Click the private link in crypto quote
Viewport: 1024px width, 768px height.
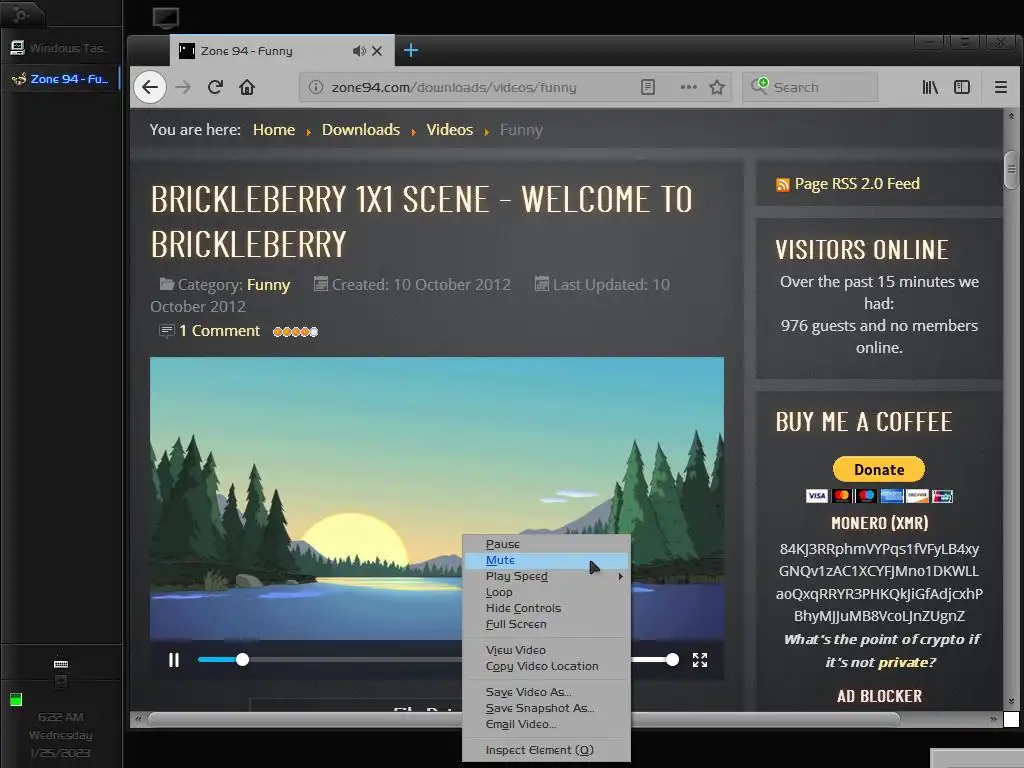pyautogui.click(x=903, y=662)
